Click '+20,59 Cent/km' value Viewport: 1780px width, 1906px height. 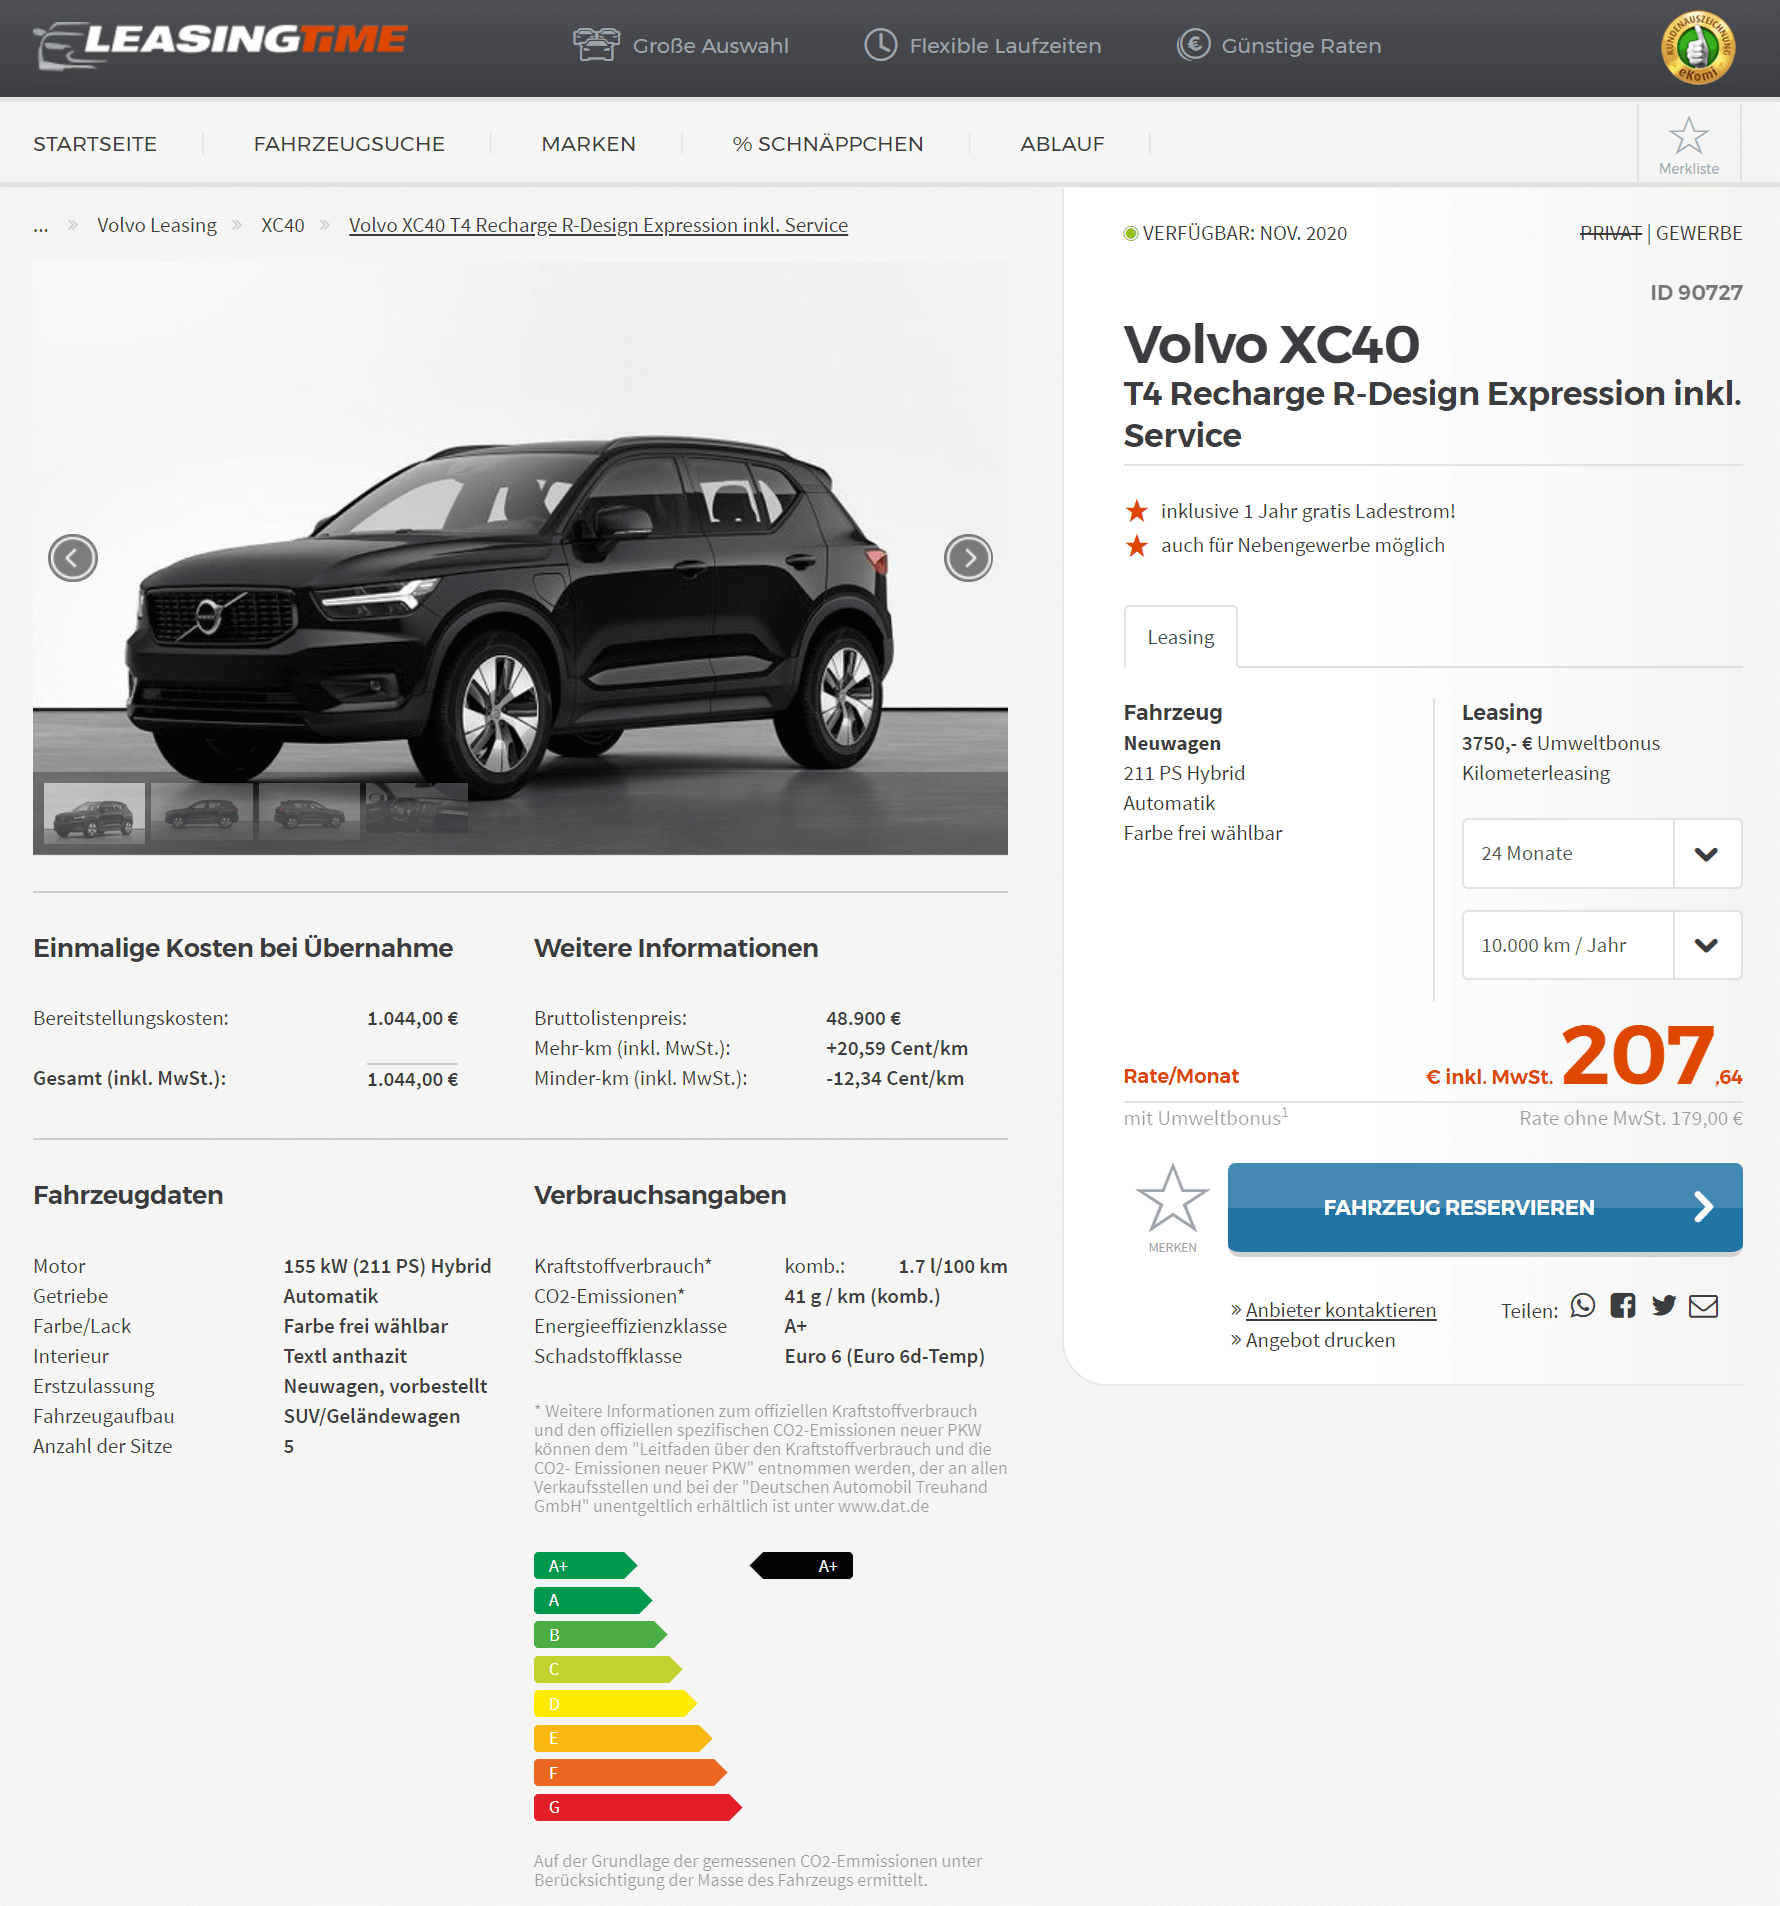click(897, 1048)
